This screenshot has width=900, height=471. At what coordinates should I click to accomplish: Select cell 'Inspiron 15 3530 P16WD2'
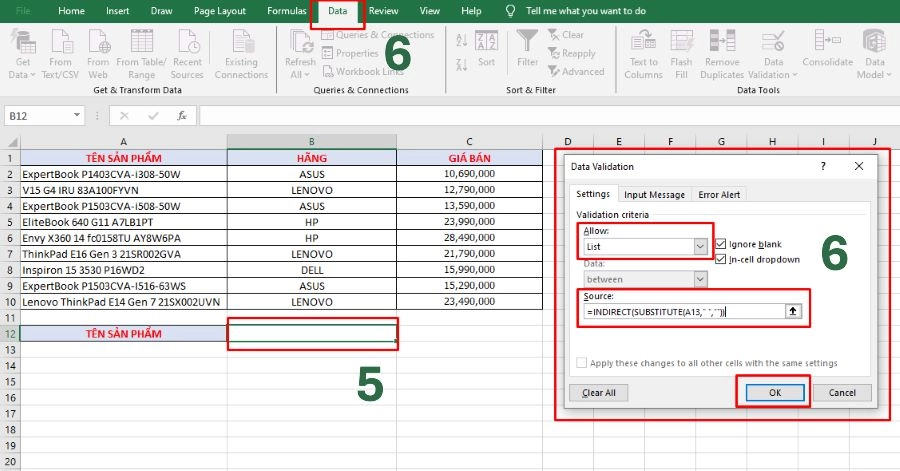tap(123, 270)
